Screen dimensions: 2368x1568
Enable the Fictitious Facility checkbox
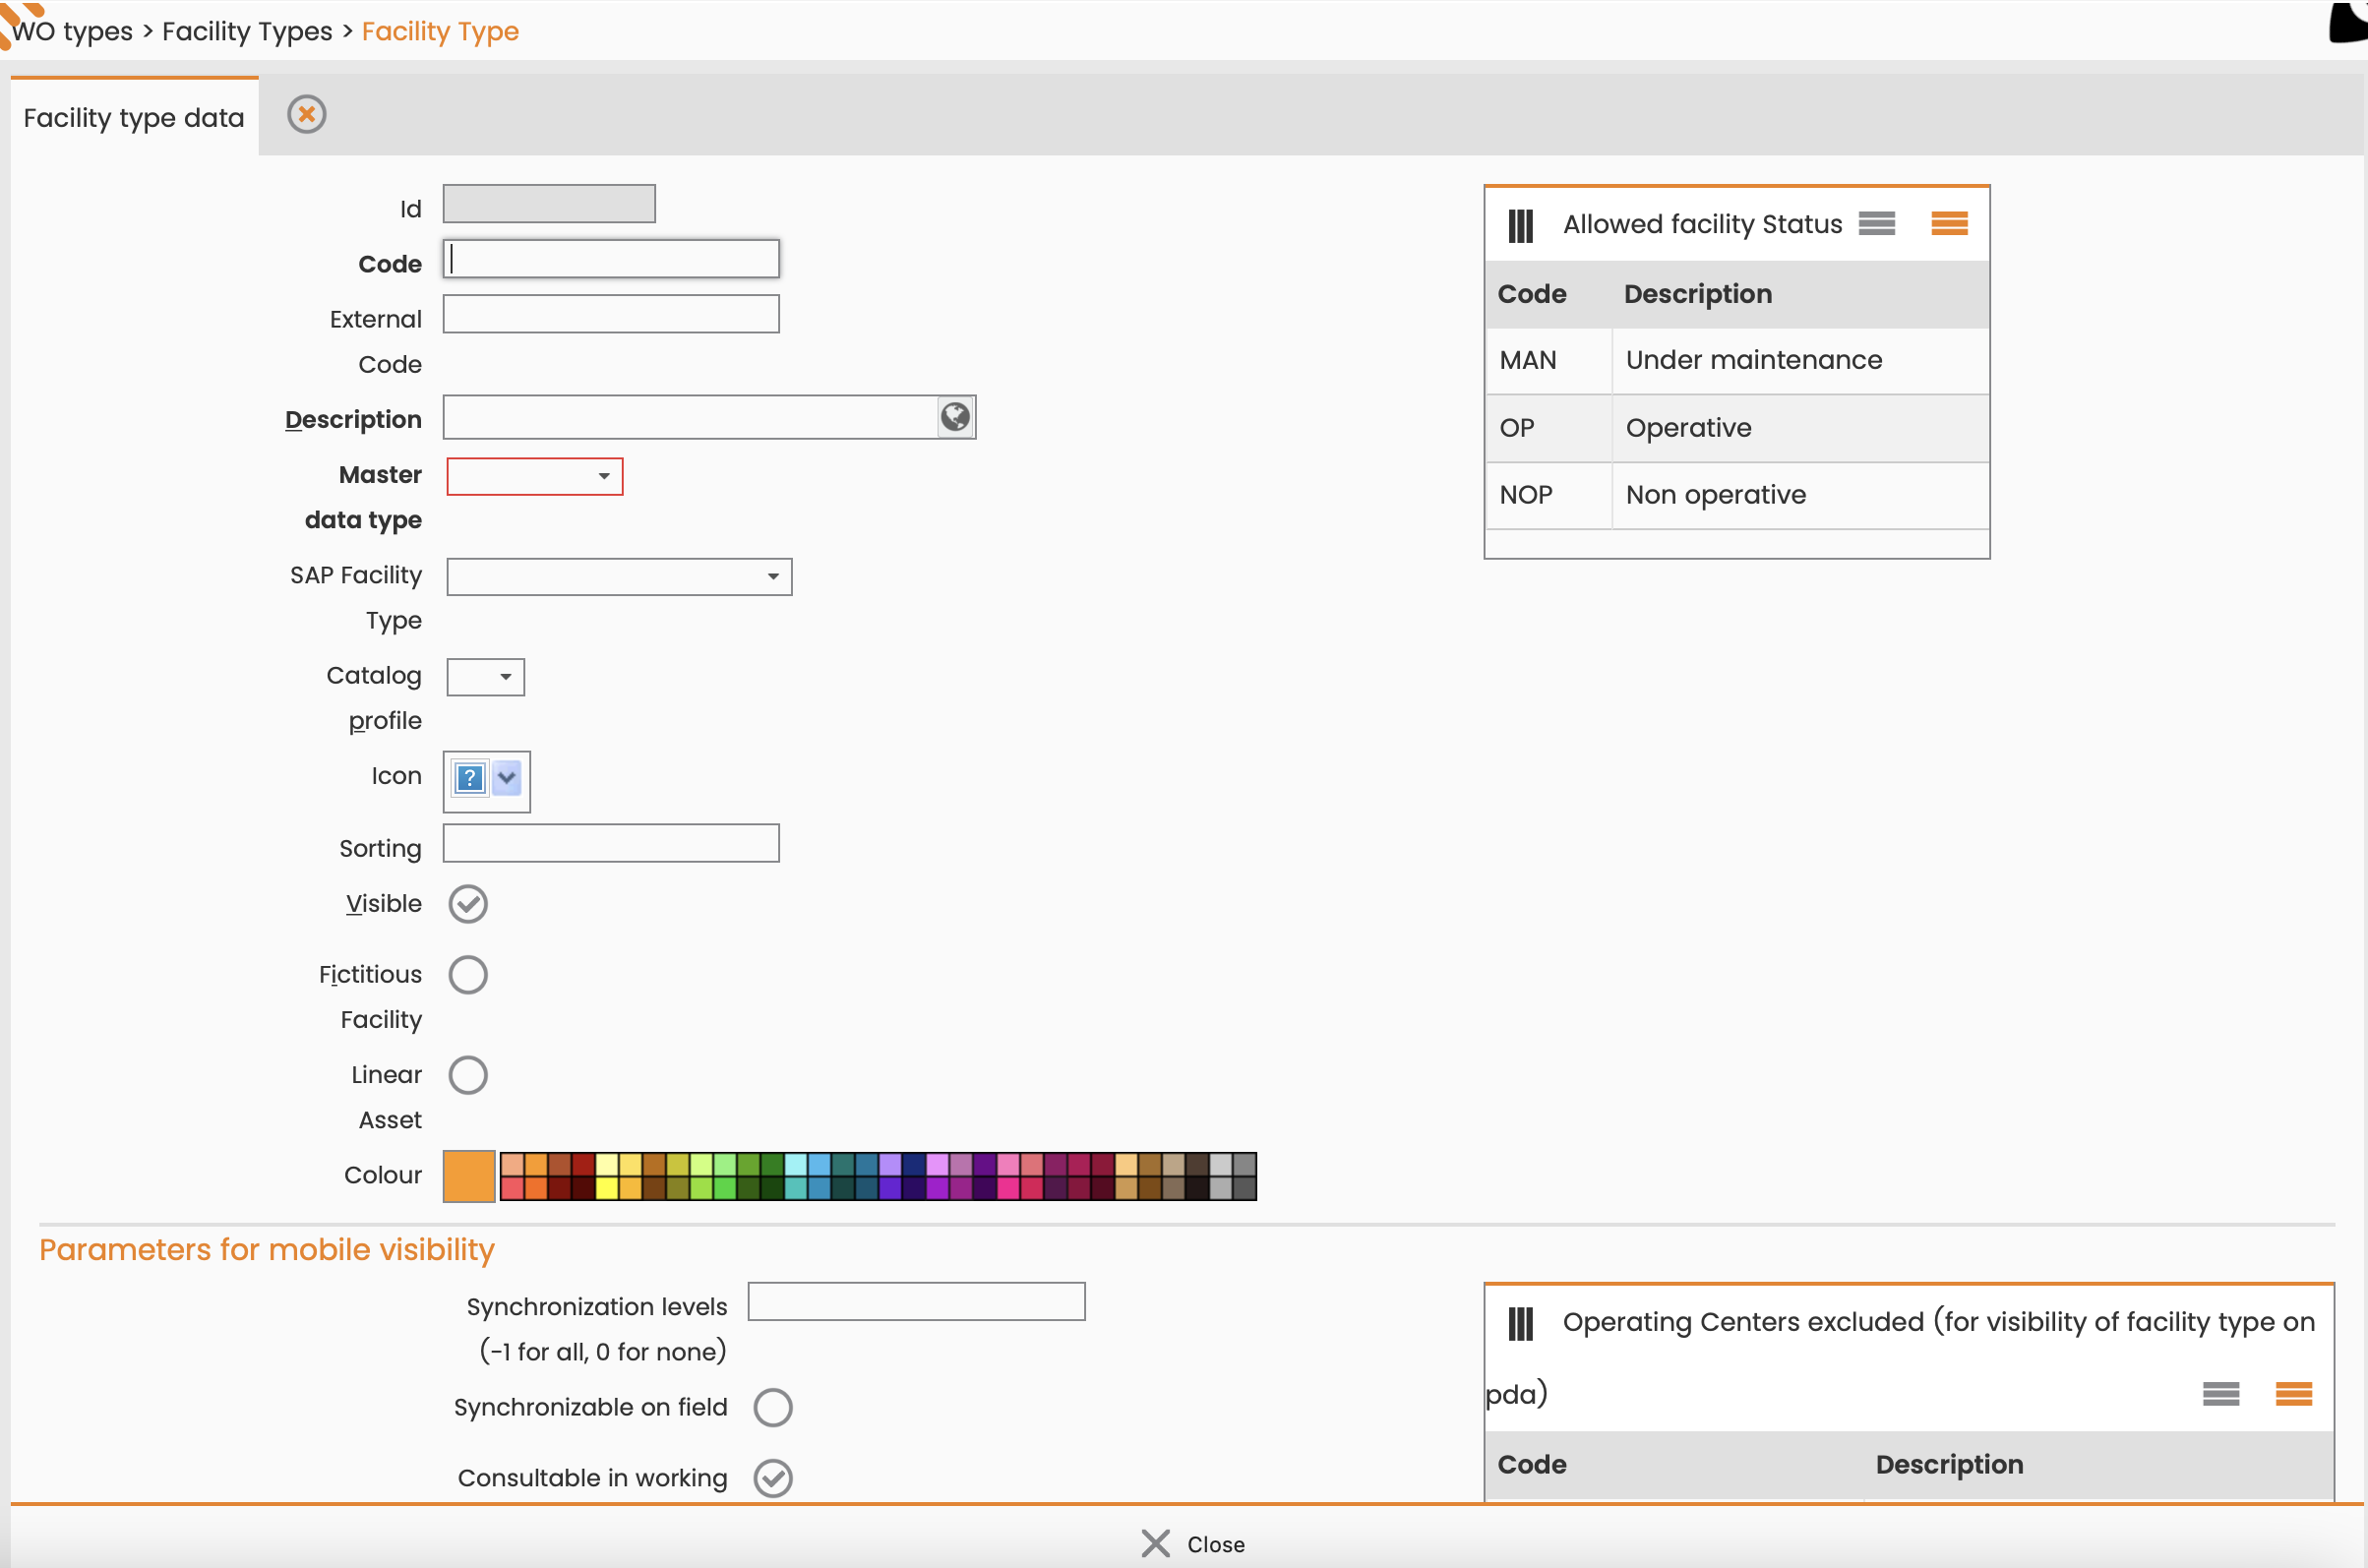click(x=468, y=975)
